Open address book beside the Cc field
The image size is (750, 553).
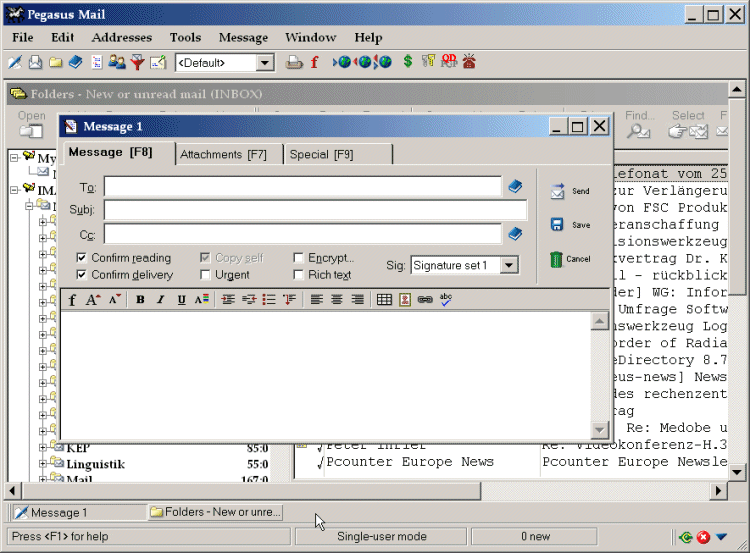click(515, 233)
